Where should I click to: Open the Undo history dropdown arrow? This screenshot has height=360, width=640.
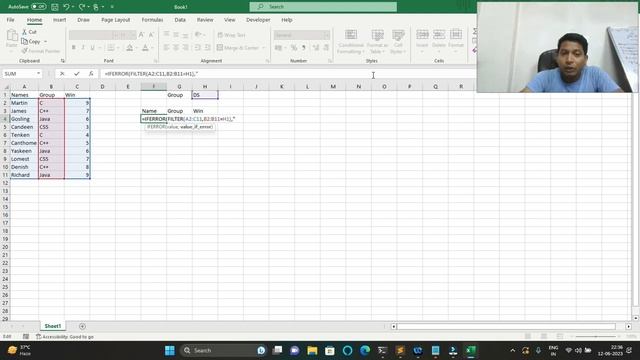(x=73, y=7)
